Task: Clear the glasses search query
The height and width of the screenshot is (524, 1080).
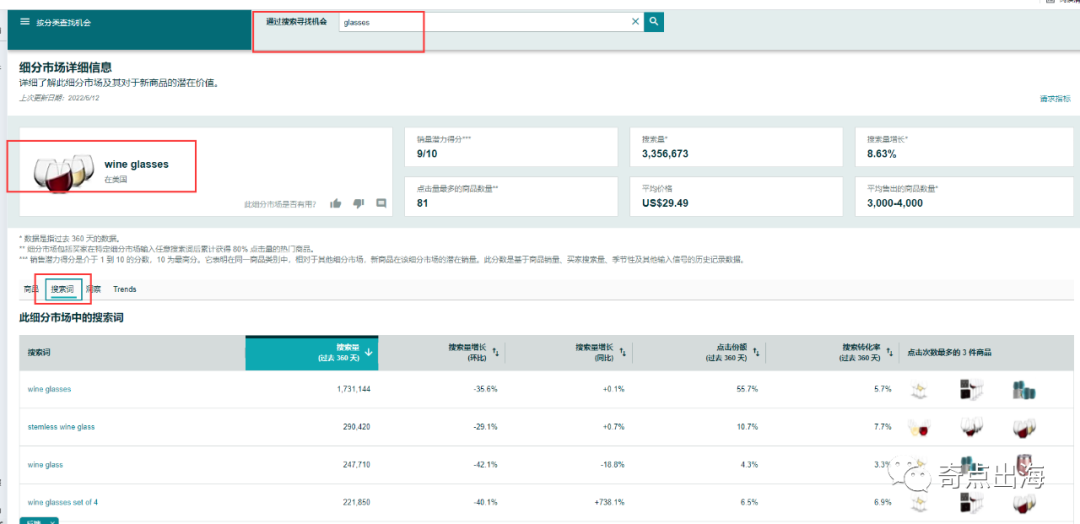Action: 635,22
